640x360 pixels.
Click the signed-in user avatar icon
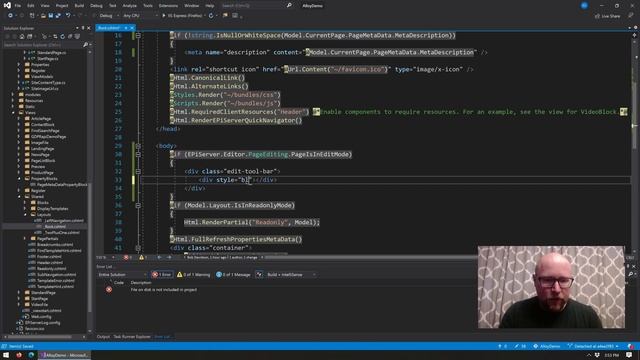(584, 5)
